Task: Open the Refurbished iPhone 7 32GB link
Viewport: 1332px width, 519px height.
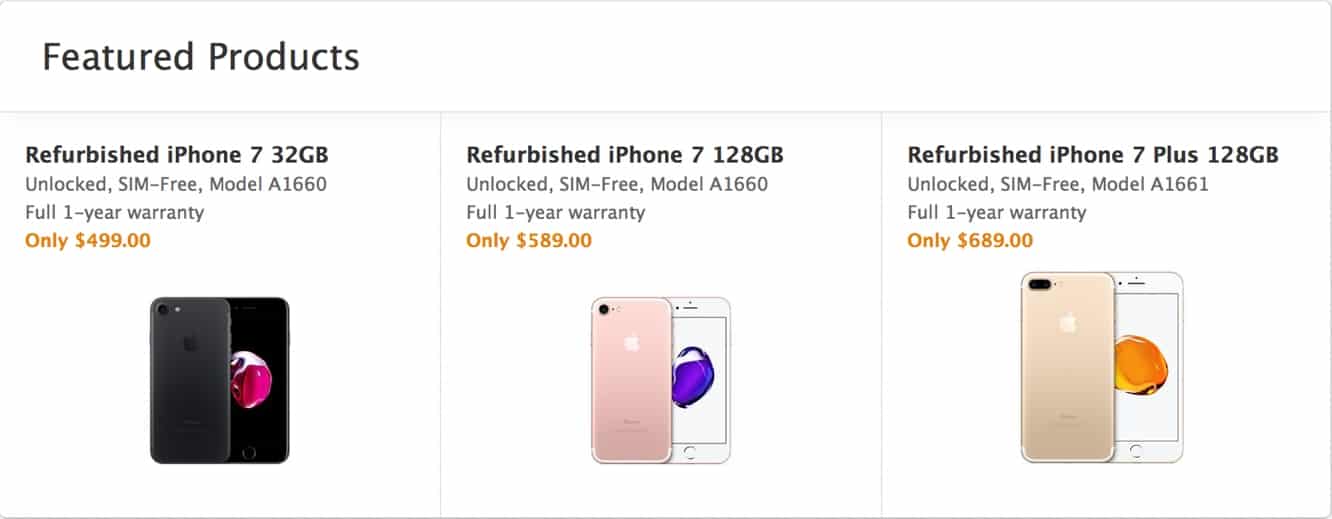Action: coord(177,155)
